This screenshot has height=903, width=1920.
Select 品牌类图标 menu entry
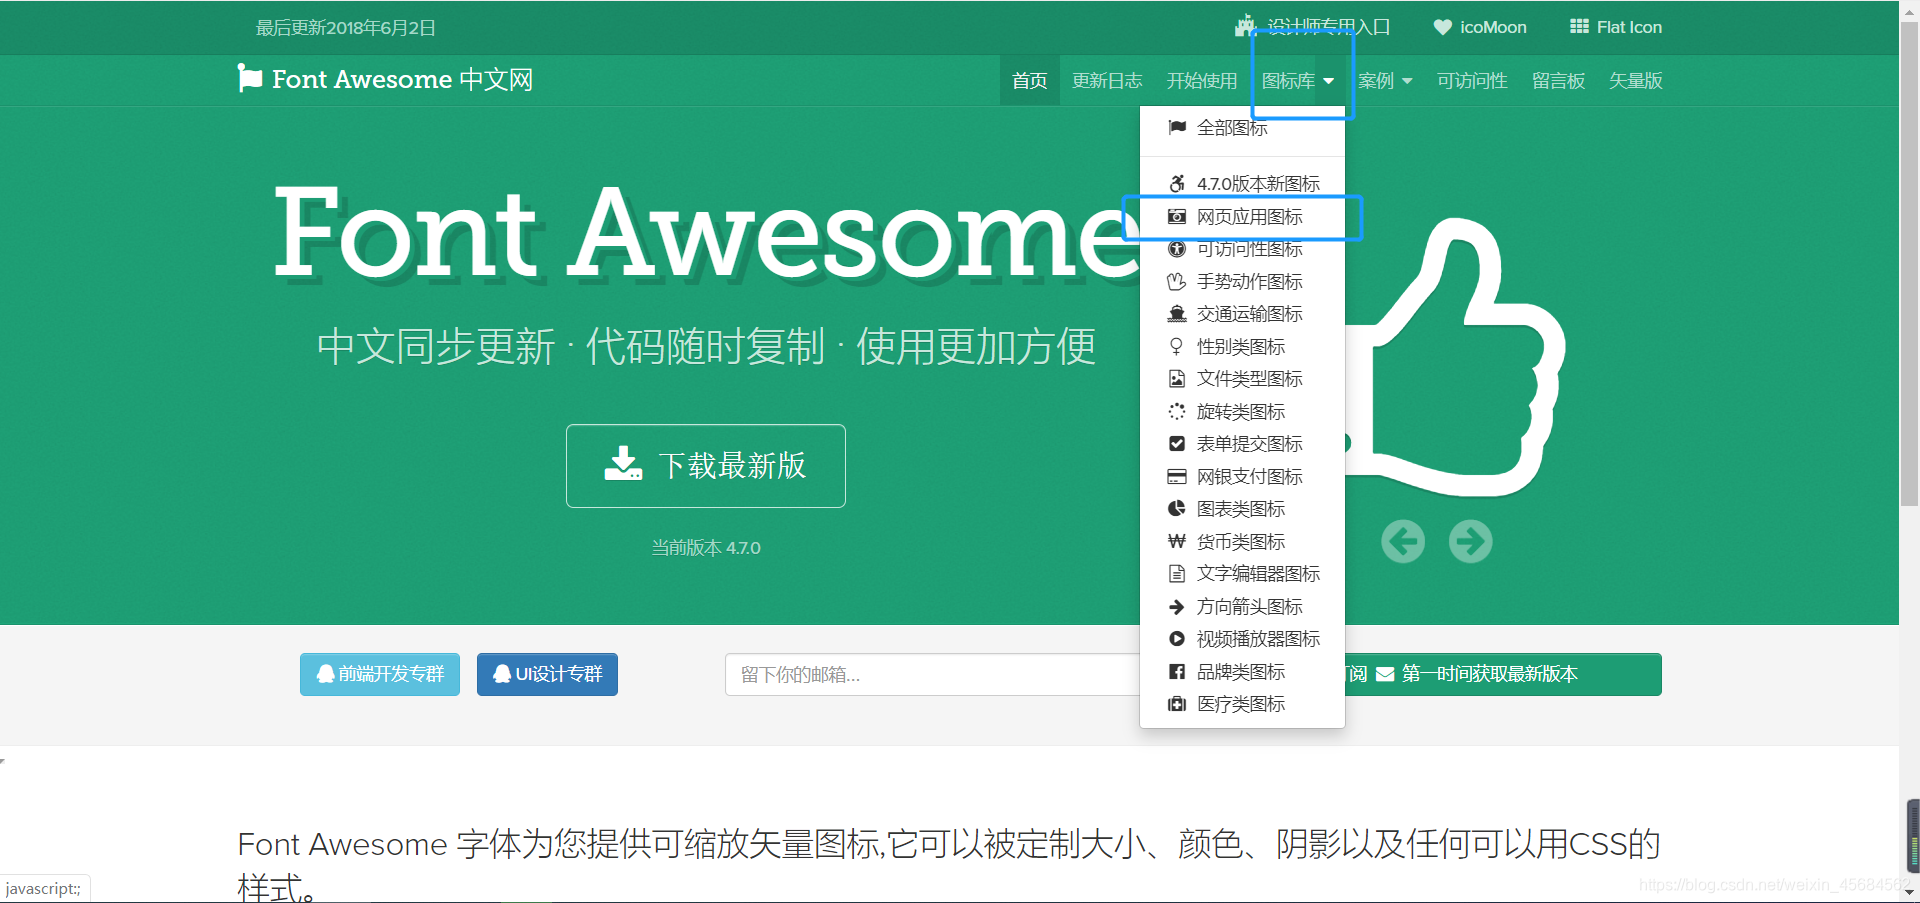tap(1242, 671)
